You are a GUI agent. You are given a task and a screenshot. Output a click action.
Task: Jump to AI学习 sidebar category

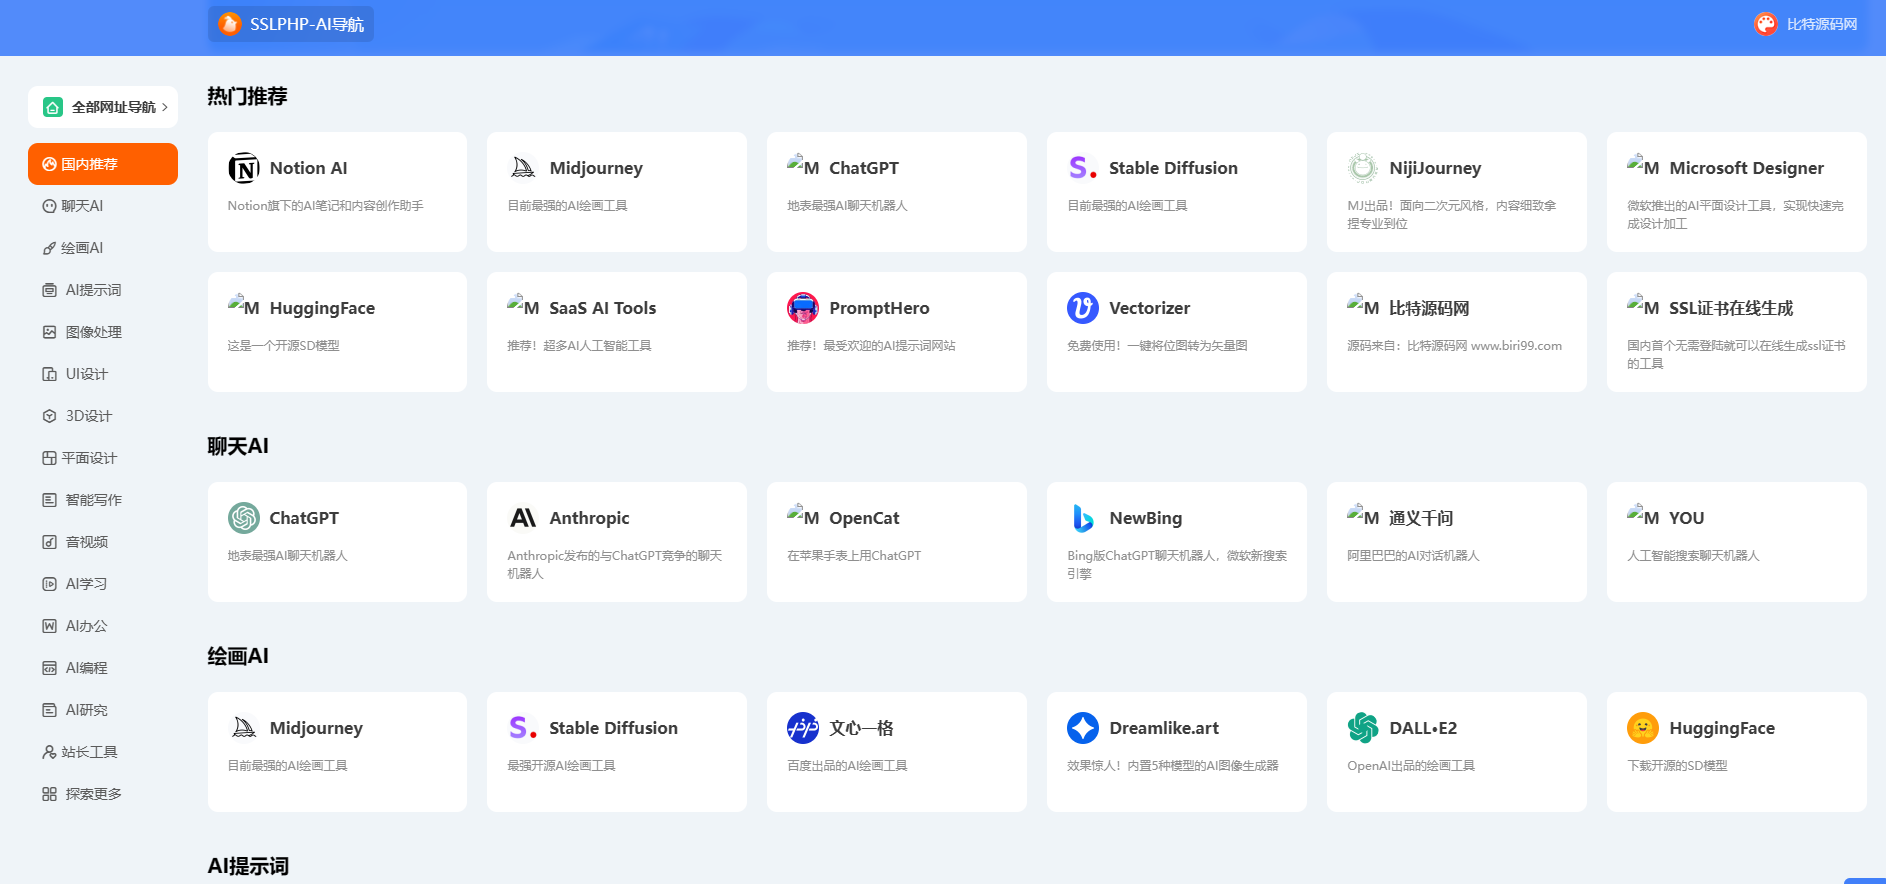point(103,584)
